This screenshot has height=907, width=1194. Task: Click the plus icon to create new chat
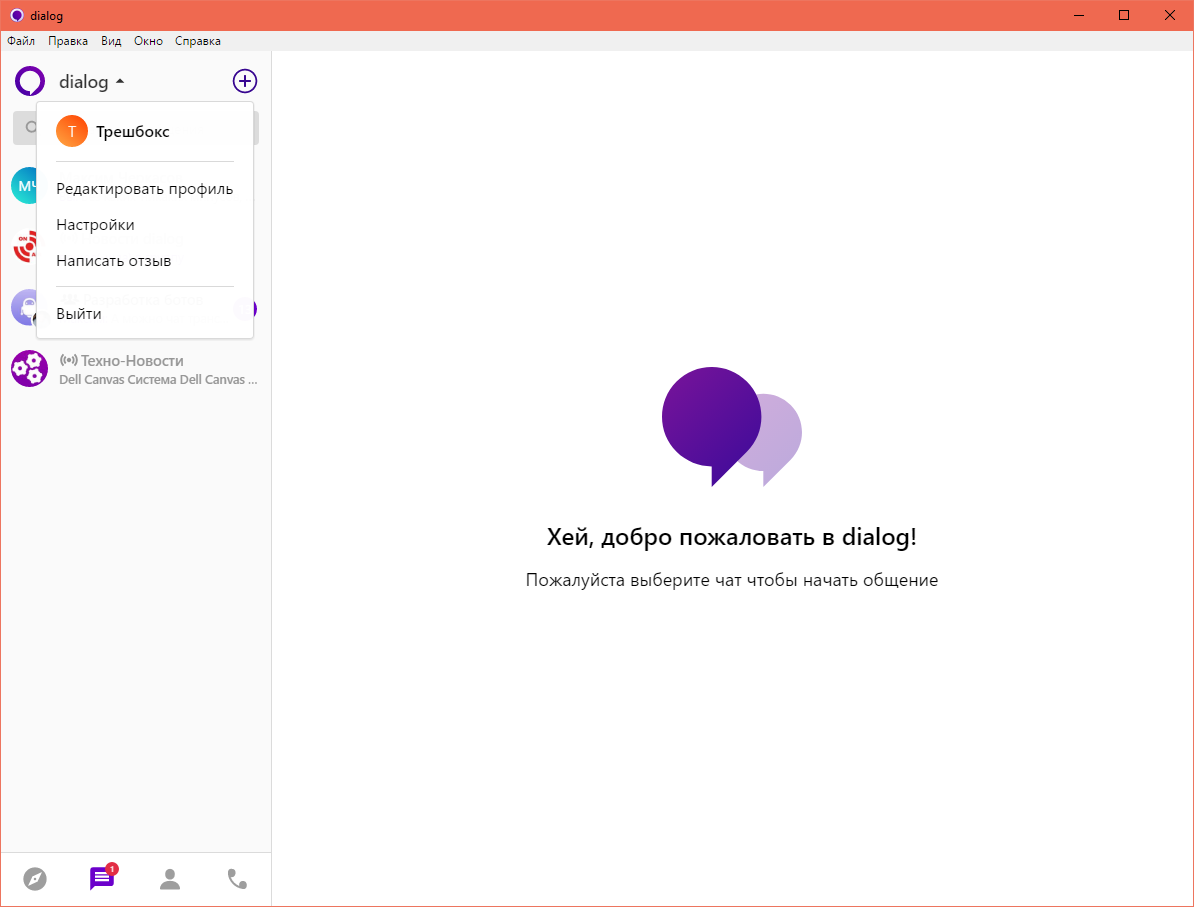coord(245,81)
